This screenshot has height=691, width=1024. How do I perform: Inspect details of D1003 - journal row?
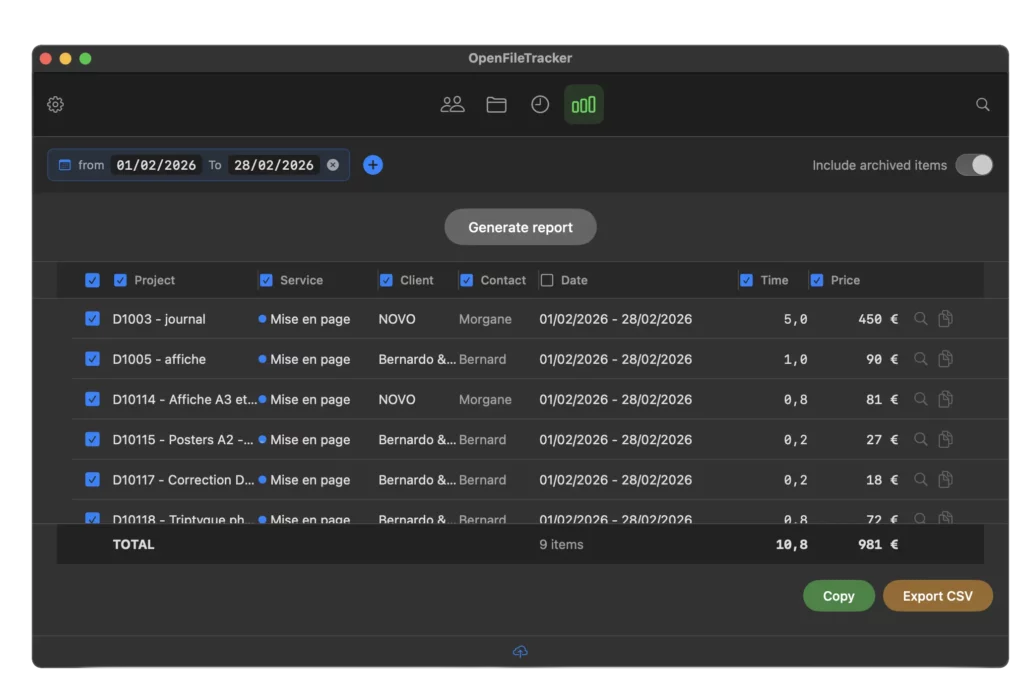click(x=921, y=319)
